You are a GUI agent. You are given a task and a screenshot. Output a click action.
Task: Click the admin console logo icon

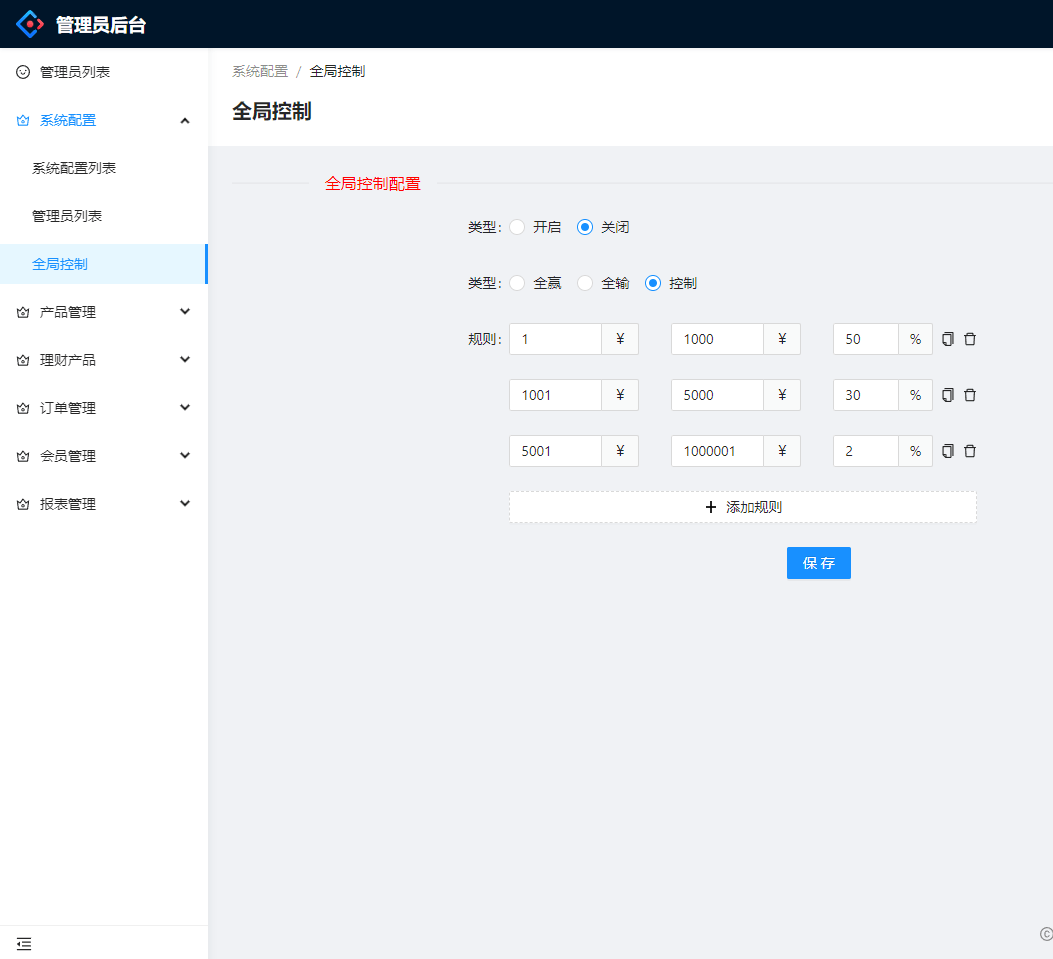point(31,24)
